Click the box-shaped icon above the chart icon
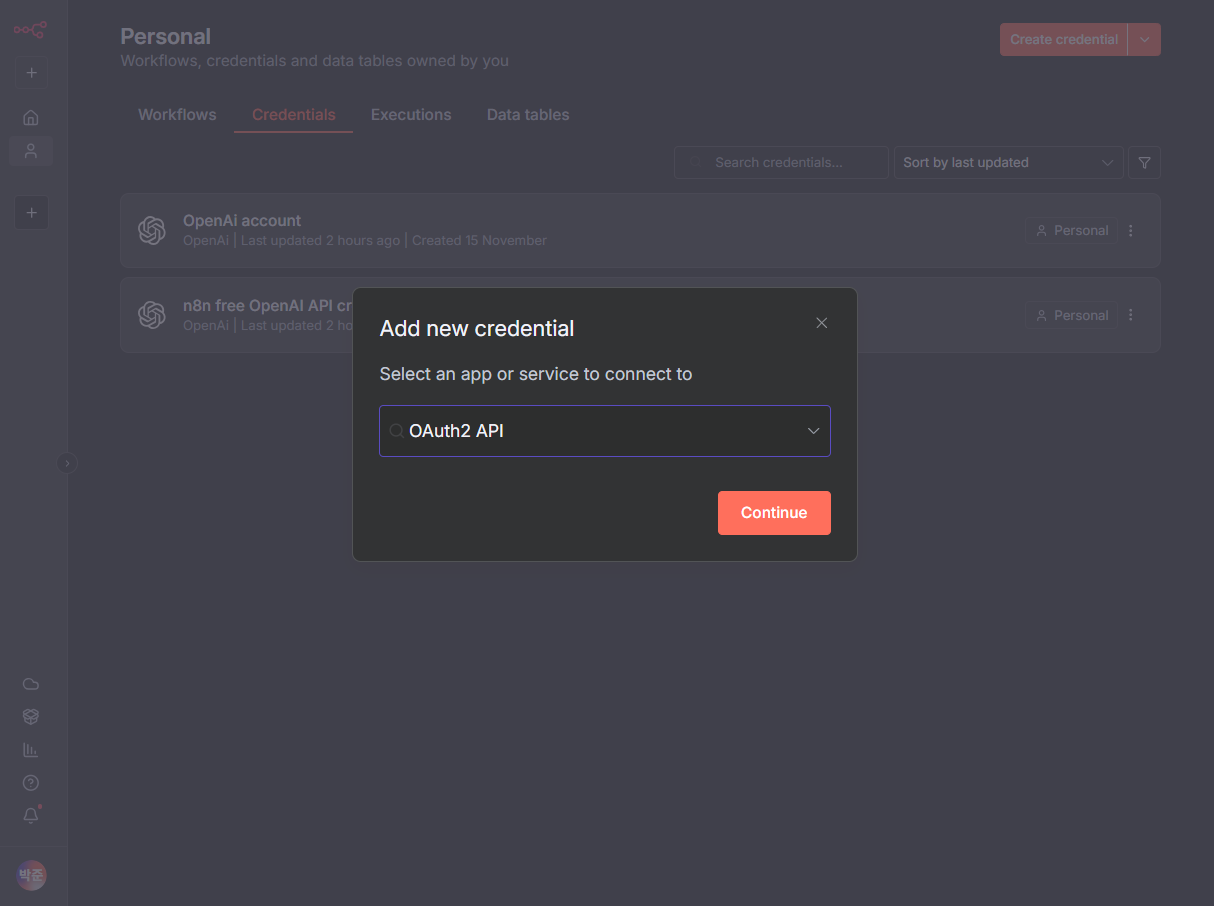The image size is (1214, 906). [31, 717]
